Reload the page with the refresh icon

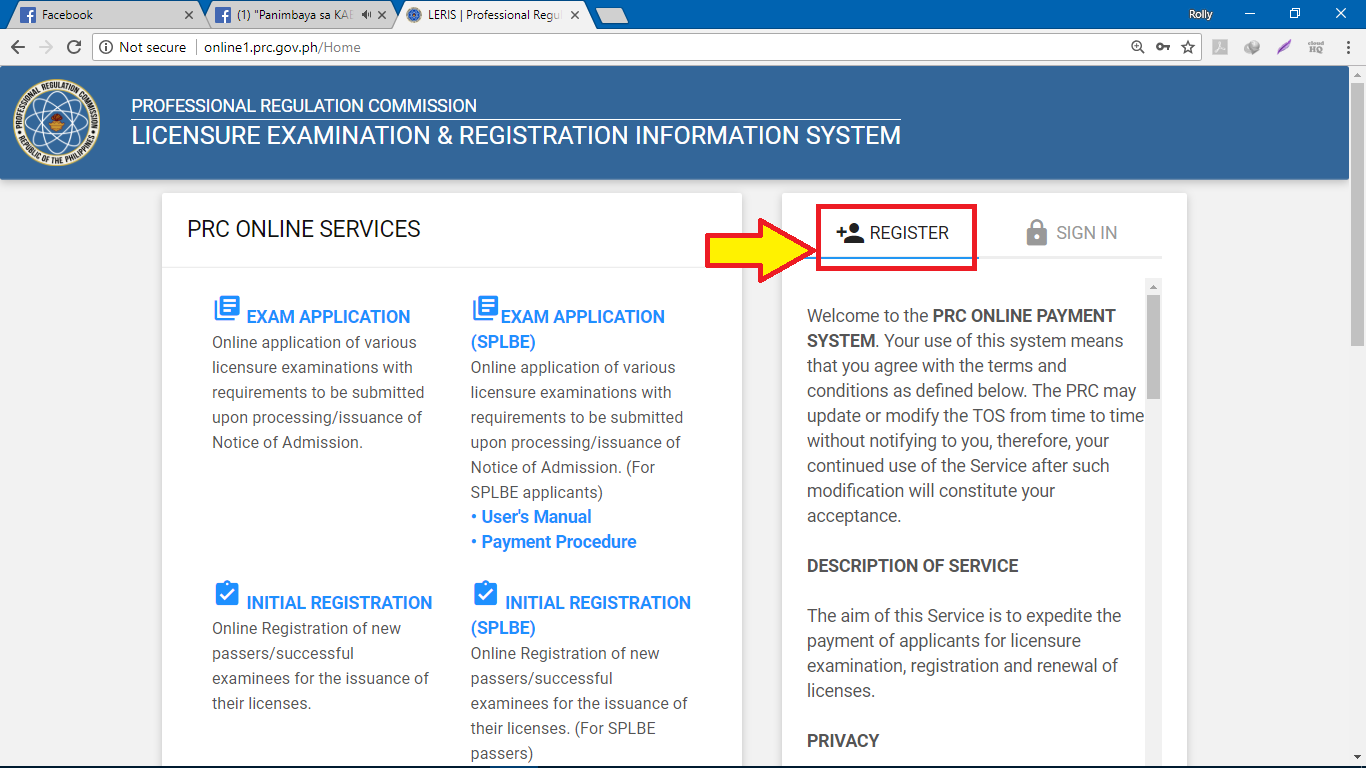coord(73,46)
